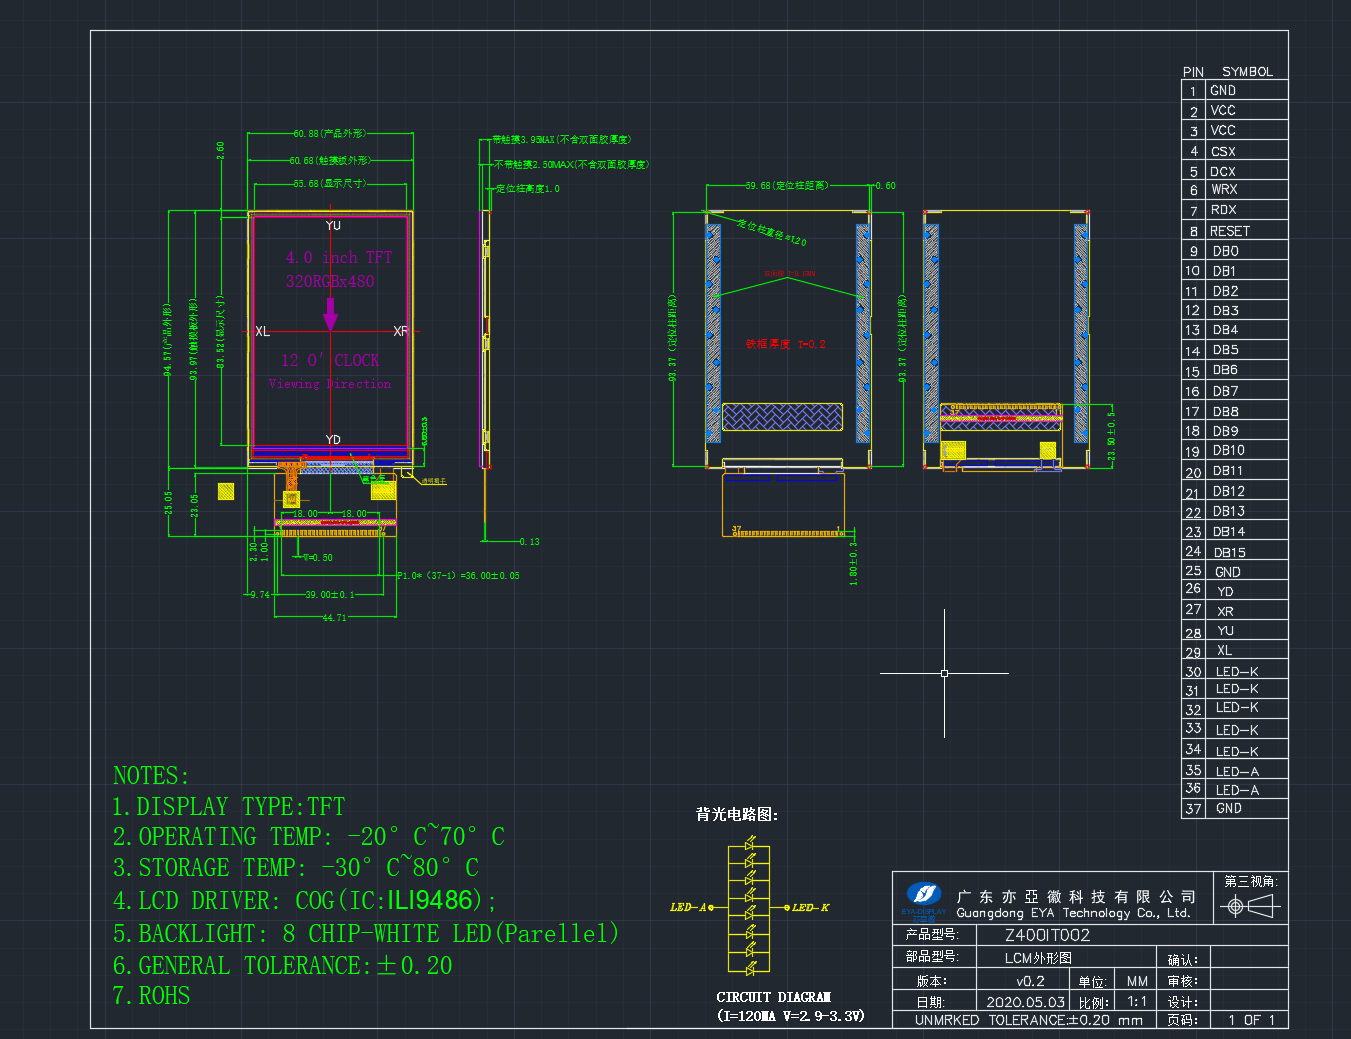The image size is (1351, 1039).
Task: Click the 2020.05.03 date value
Action: click(1025, 1002)
